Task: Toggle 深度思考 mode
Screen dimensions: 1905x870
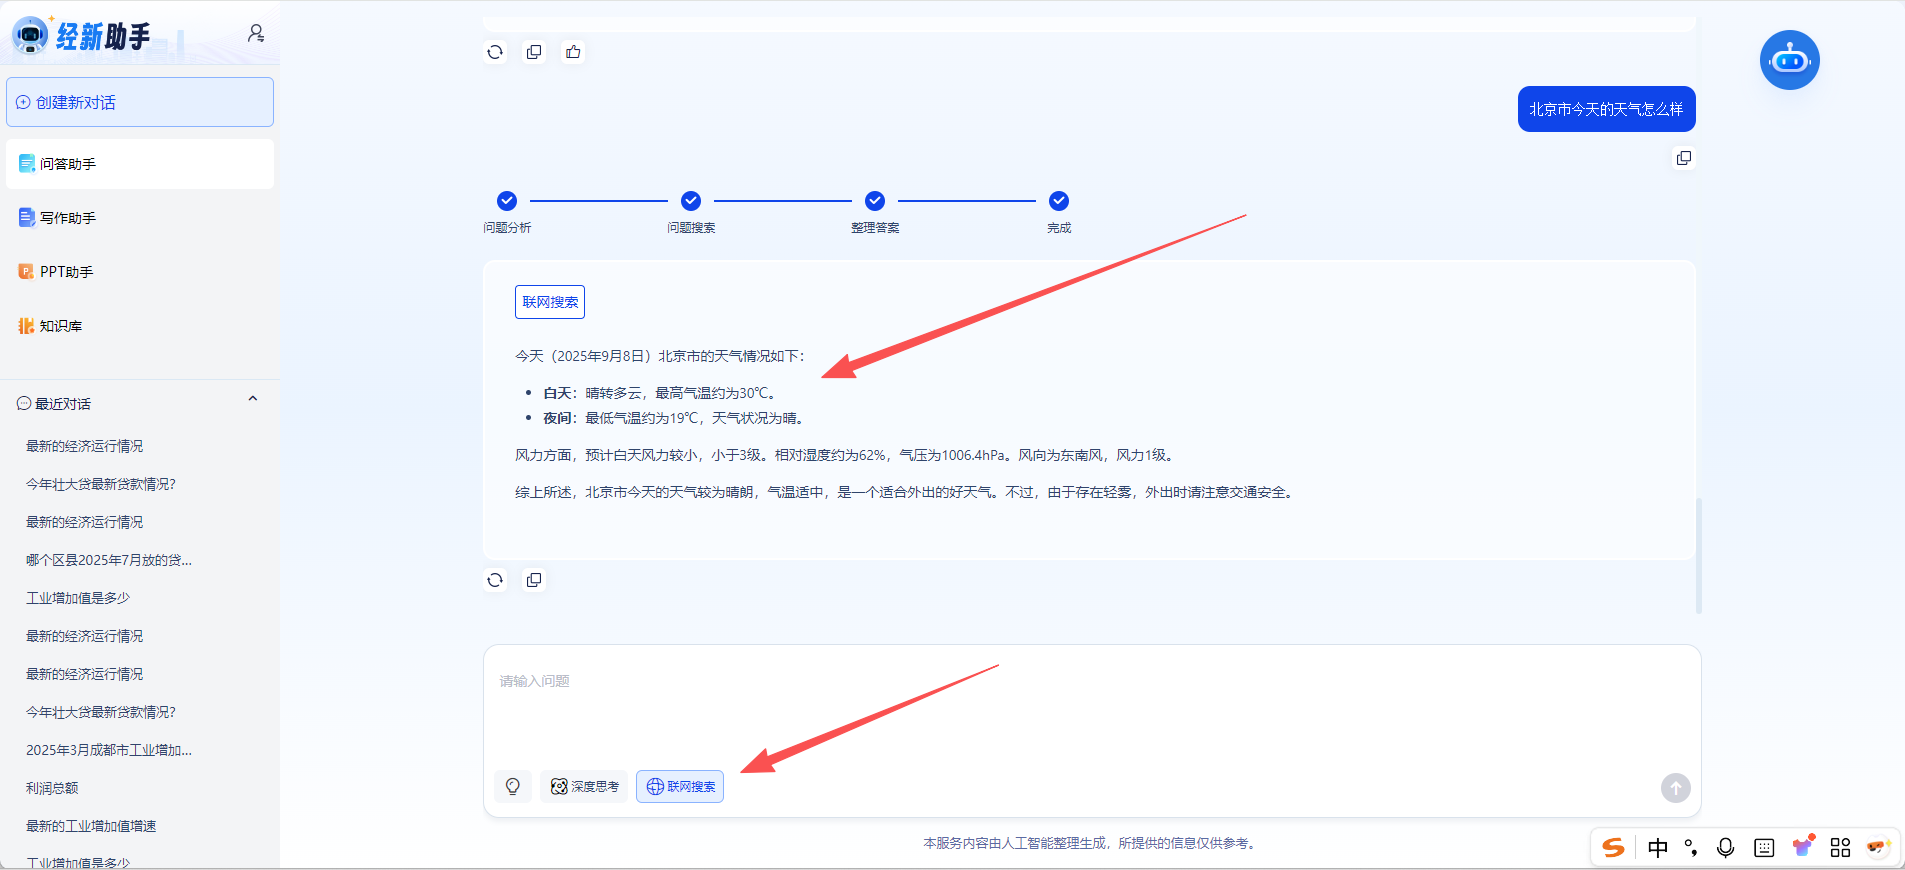Action: tap(585, 787)
